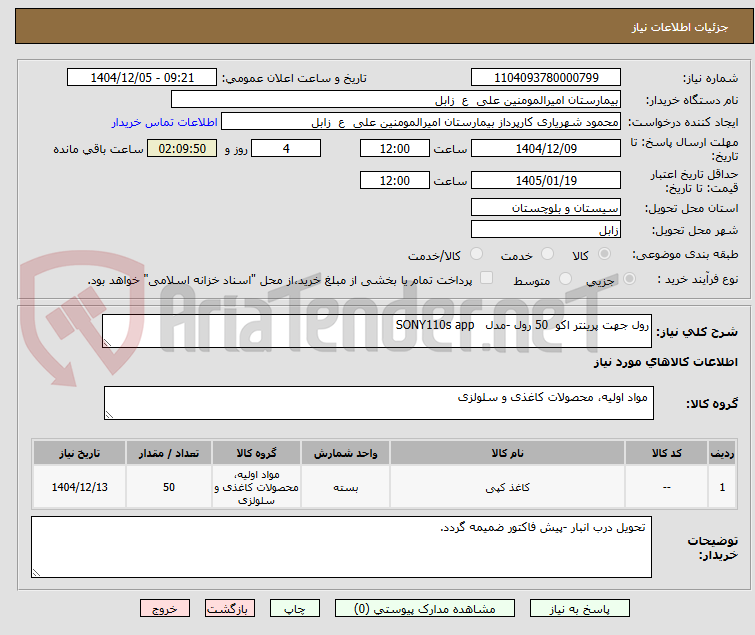Image resolution: width=755 pixels, height=635 pixels.
Task: Click the ردیف column header
Action: click(722, 453)
